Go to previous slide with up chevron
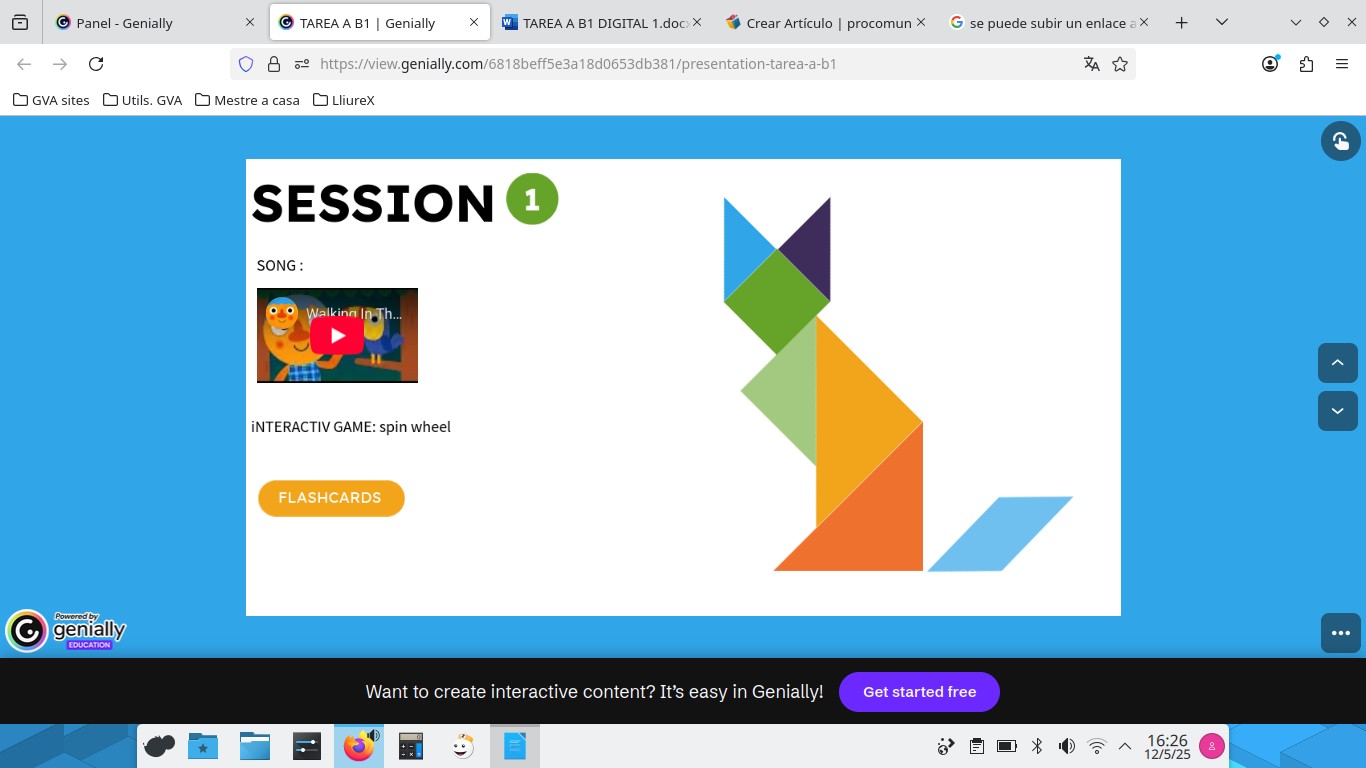The height and width of the screenshot is (768, 1366). click(1337, 363)
